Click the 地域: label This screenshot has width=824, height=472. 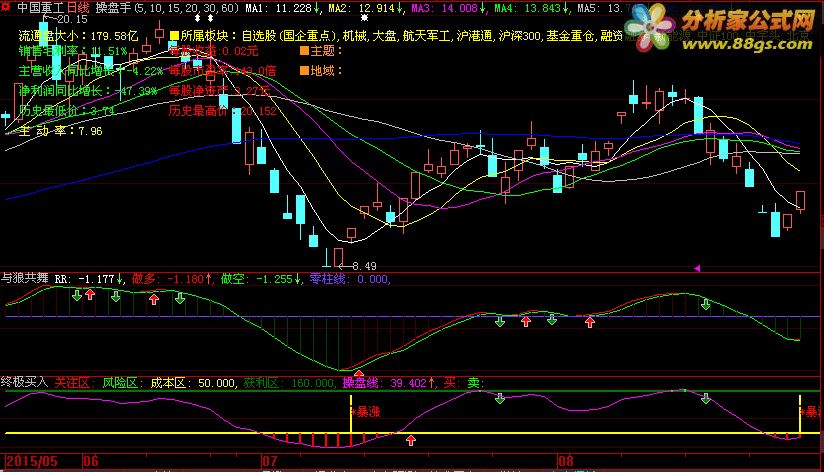click(326, 70)
